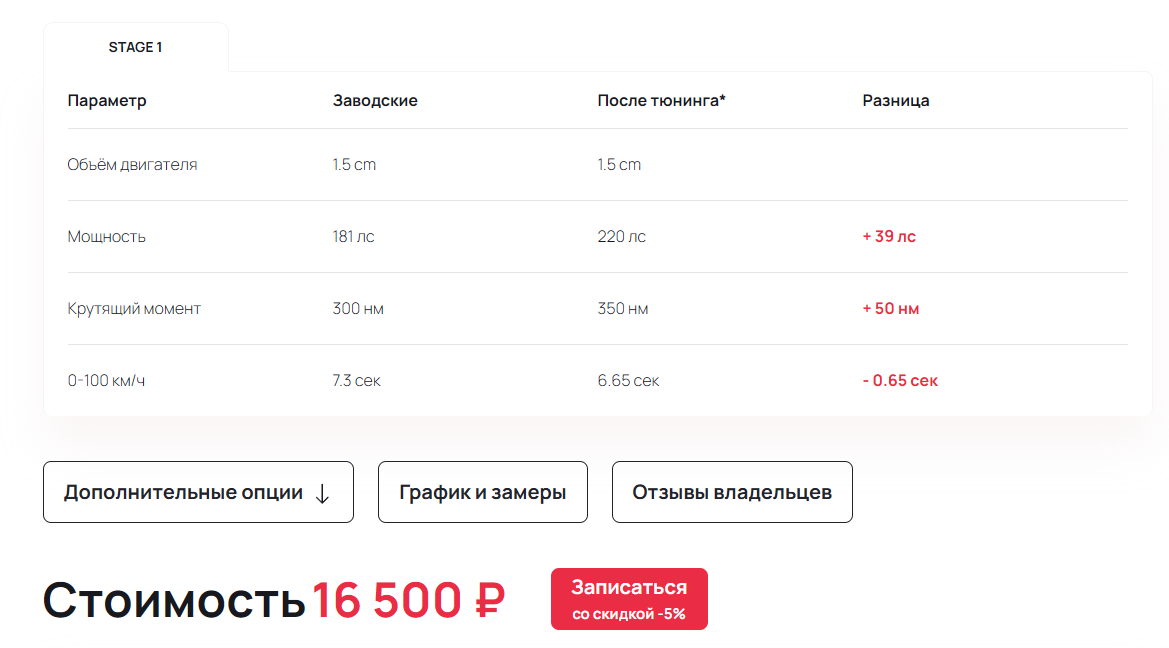This screenshot has height=648, width=1169.
Task: Click the + 50 нм difference value
Action: click(x=890, y=309)
